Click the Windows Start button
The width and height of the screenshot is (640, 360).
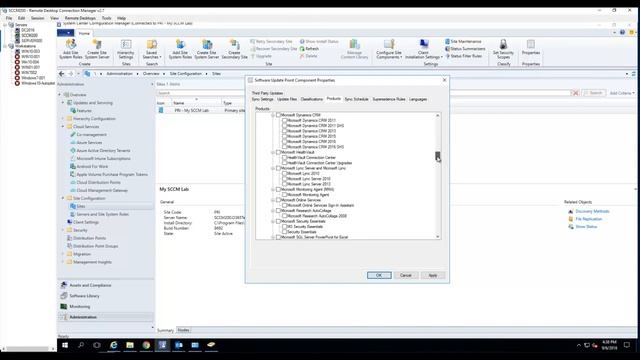pos(65,345)
